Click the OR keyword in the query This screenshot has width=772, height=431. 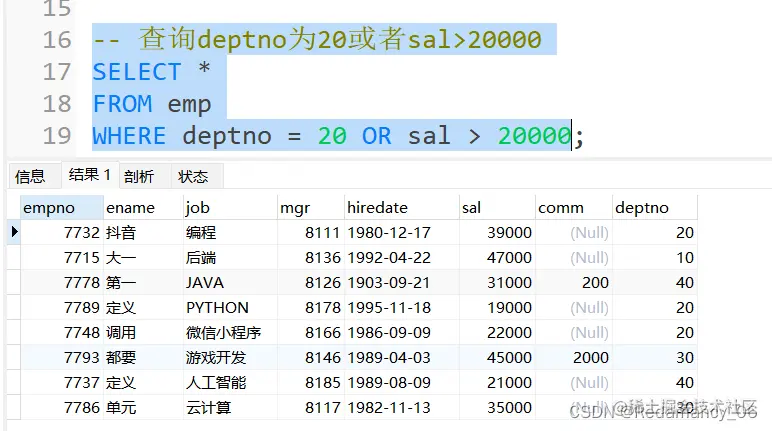tap(377, 136)
